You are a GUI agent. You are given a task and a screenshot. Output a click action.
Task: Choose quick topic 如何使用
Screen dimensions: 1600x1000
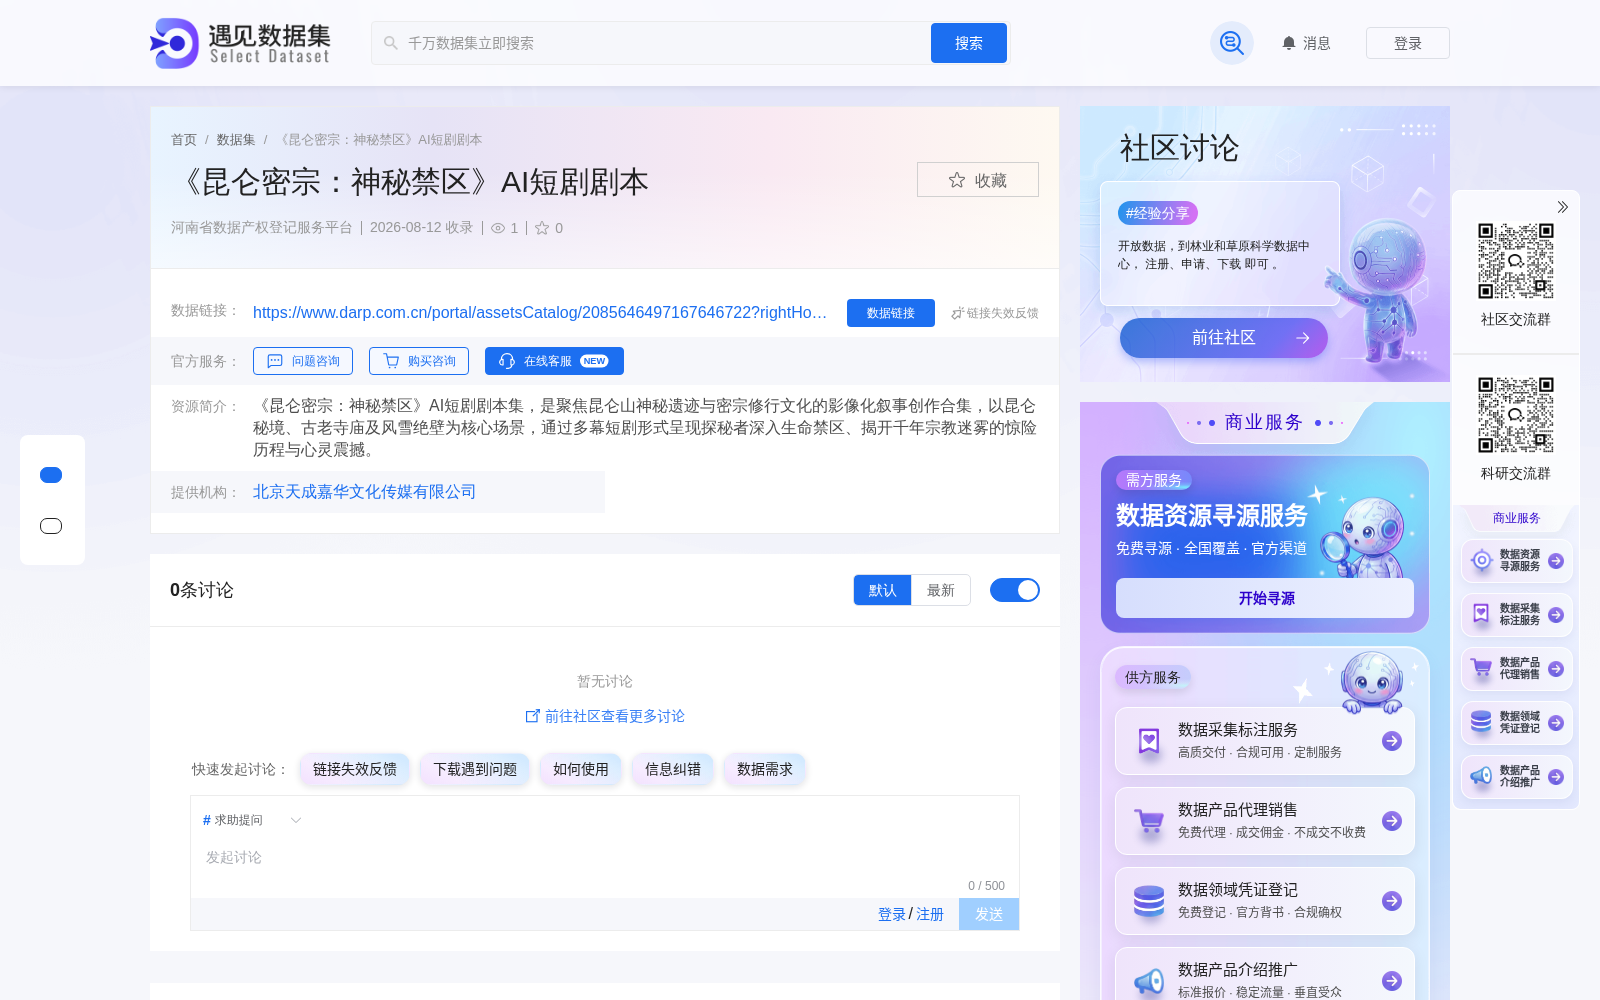coord(581,769)
